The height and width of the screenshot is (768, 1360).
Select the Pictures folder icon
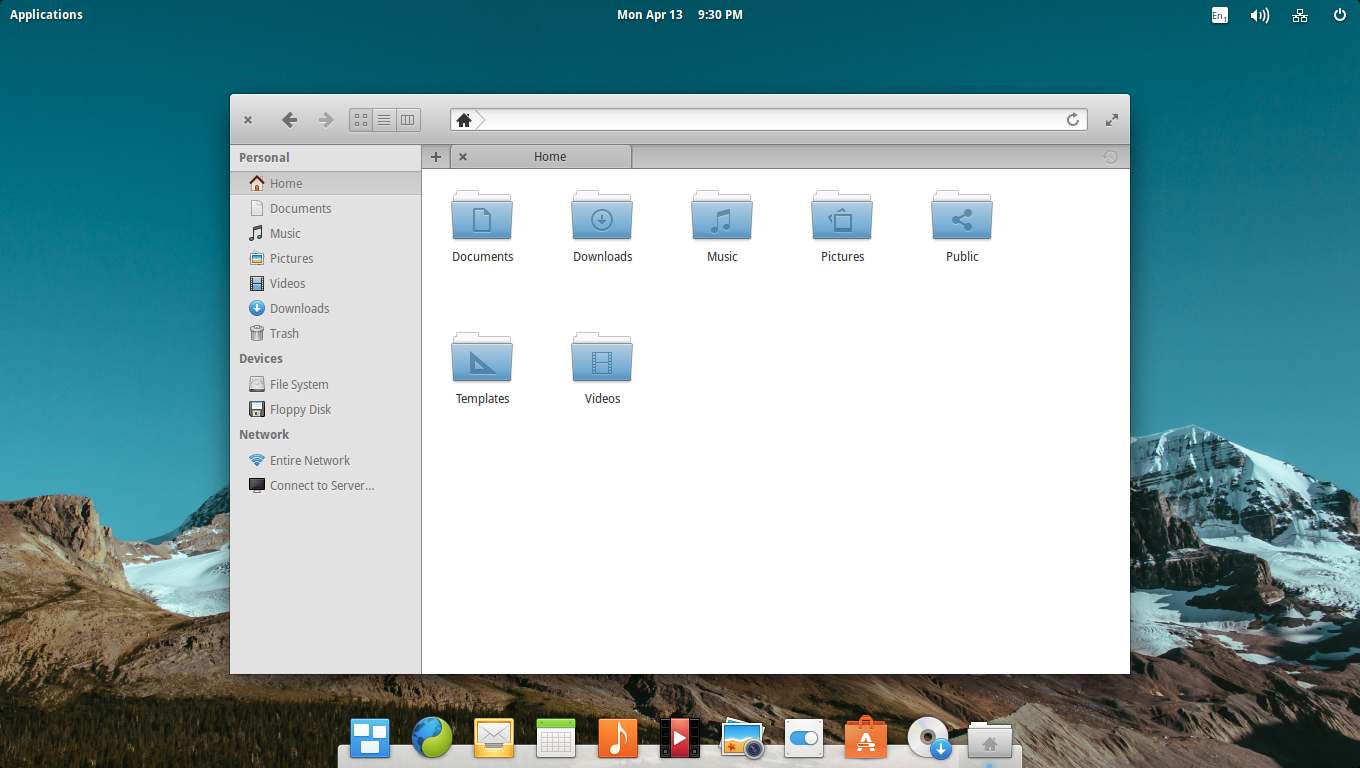pos(842,215)
